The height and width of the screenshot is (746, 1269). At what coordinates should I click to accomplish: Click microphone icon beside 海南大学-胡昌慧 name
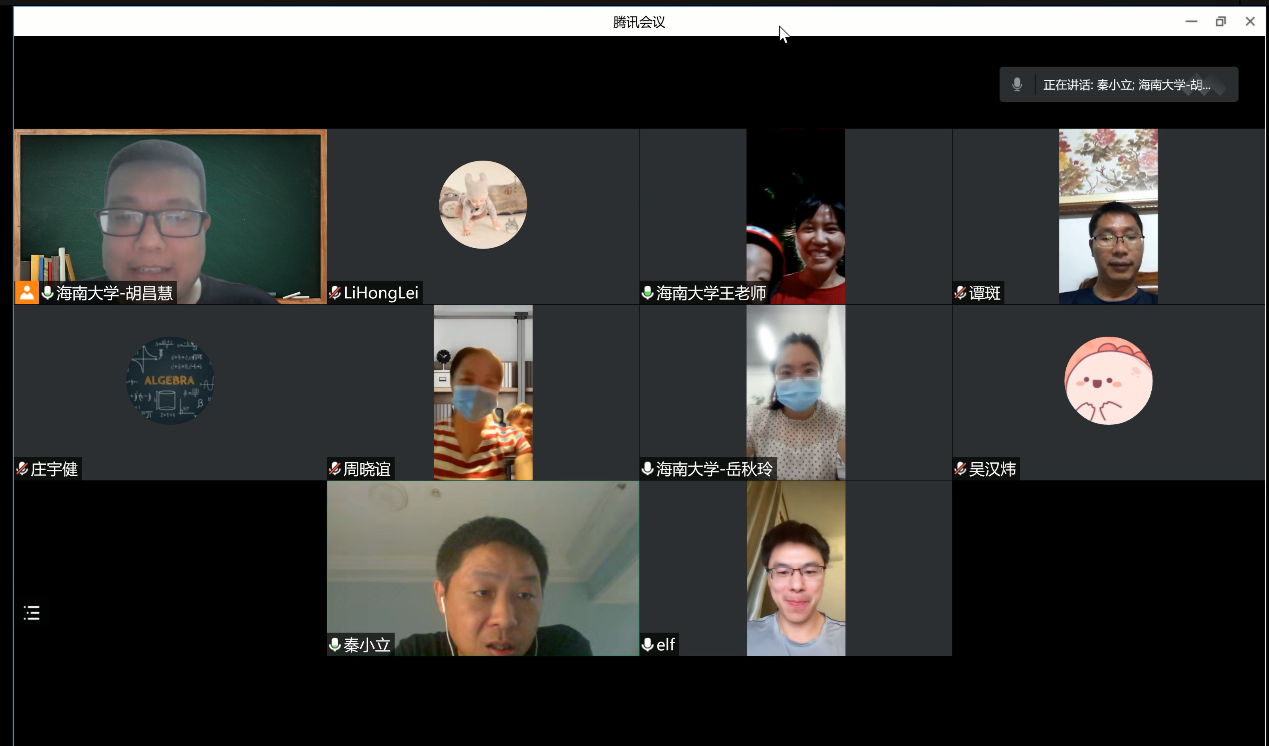[48, 293]
